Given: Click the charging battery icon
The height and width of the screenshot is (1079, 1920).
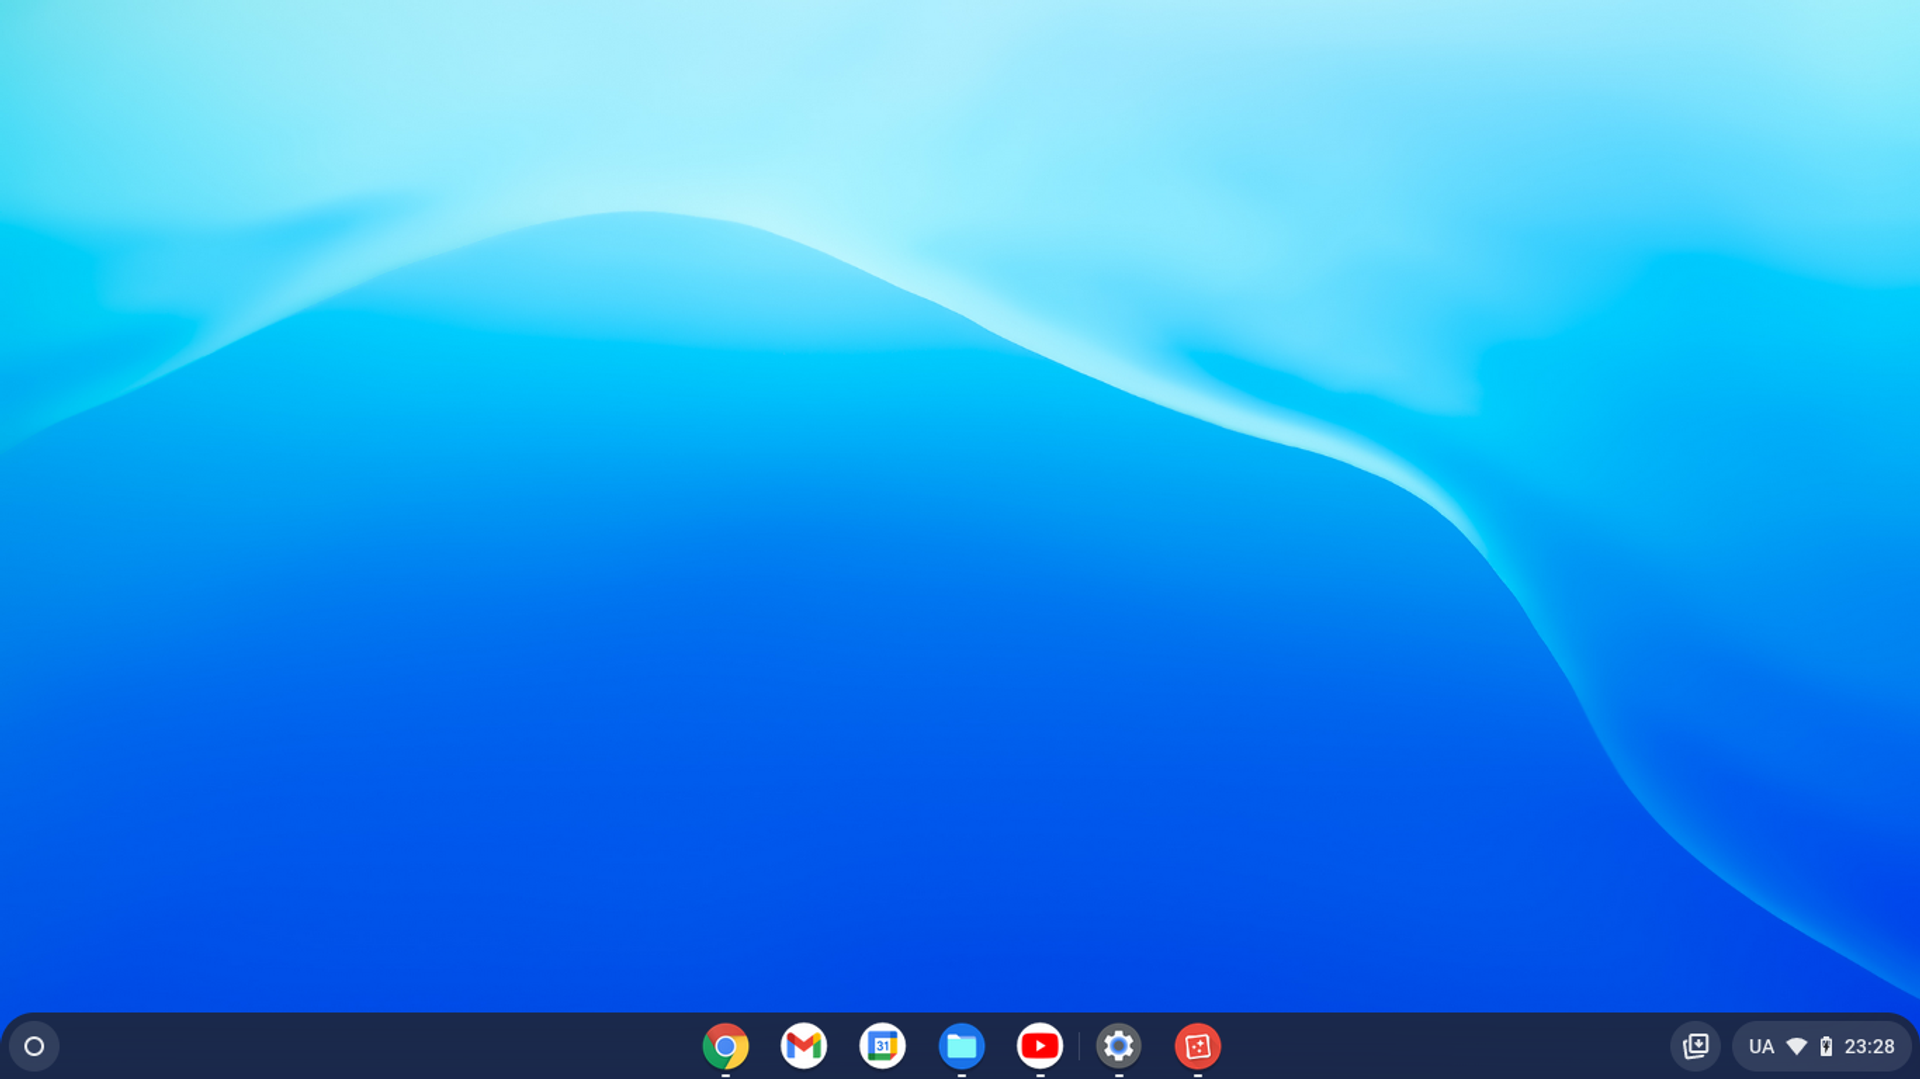Looking at the screenshot, I should click(1826, 1046).
